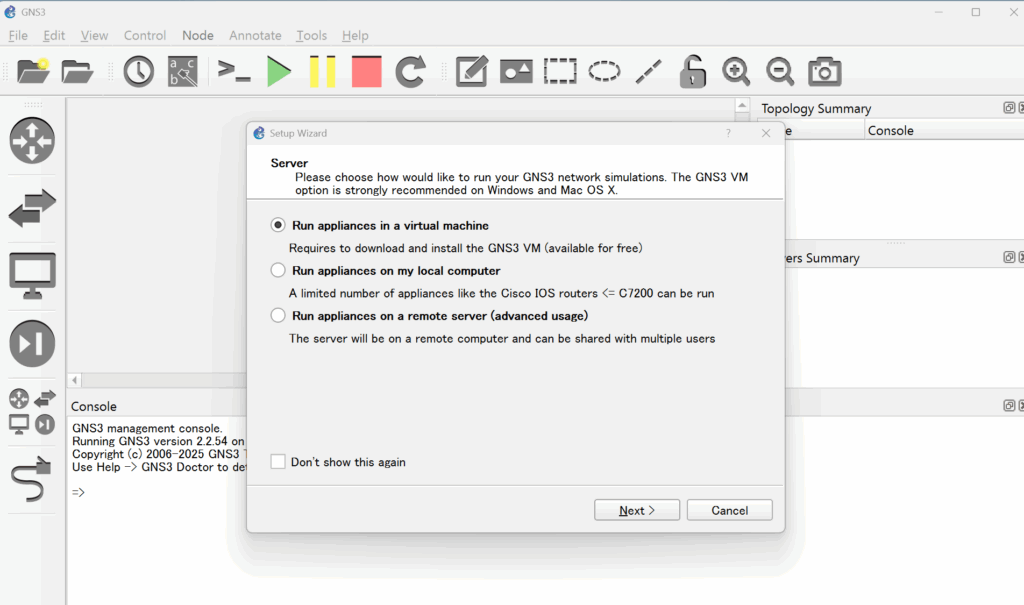Open the Edit menu

tap(54, 35)
